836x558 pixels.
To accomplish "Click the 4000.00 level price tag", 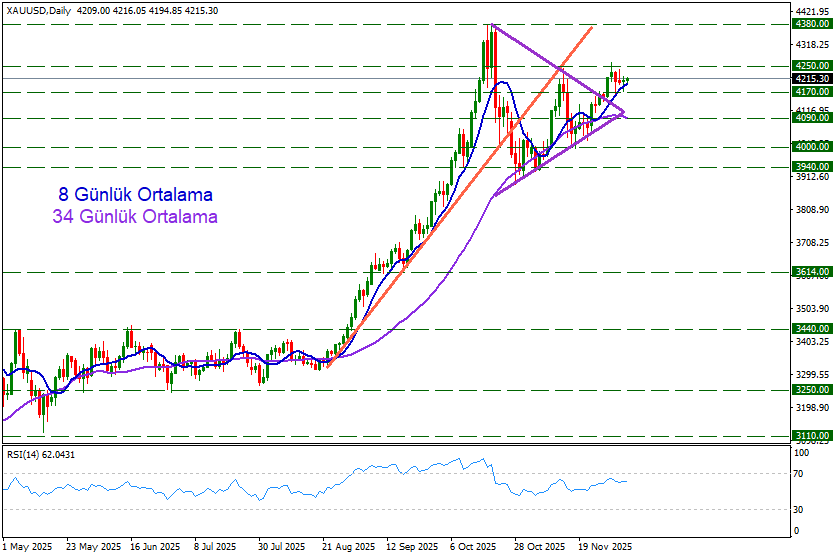I will pos(807,146).
